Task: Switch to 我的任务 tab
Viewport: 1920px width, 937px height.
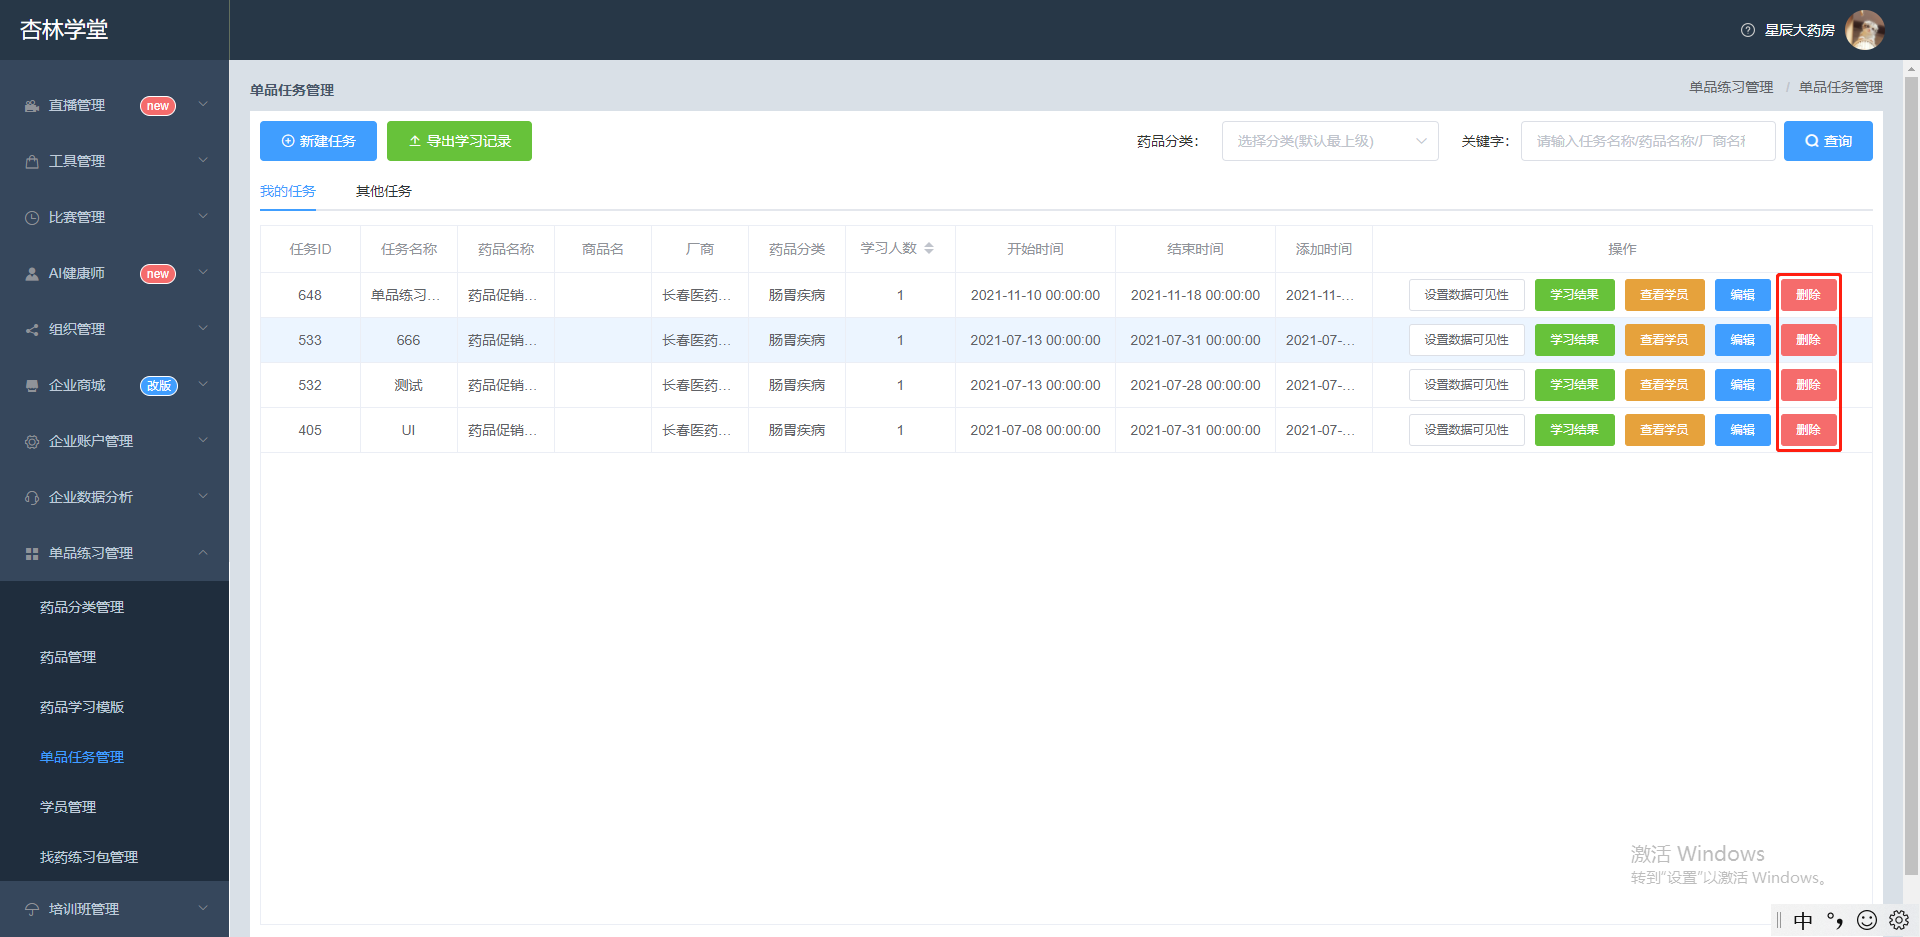Action: click(x=288, y=191)
